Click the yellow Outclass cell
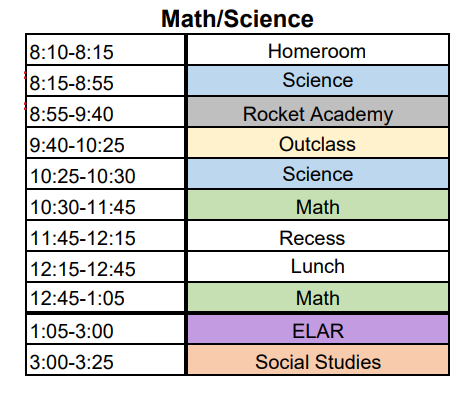Screen dimensions: 469x399 [x=318, y=143]
